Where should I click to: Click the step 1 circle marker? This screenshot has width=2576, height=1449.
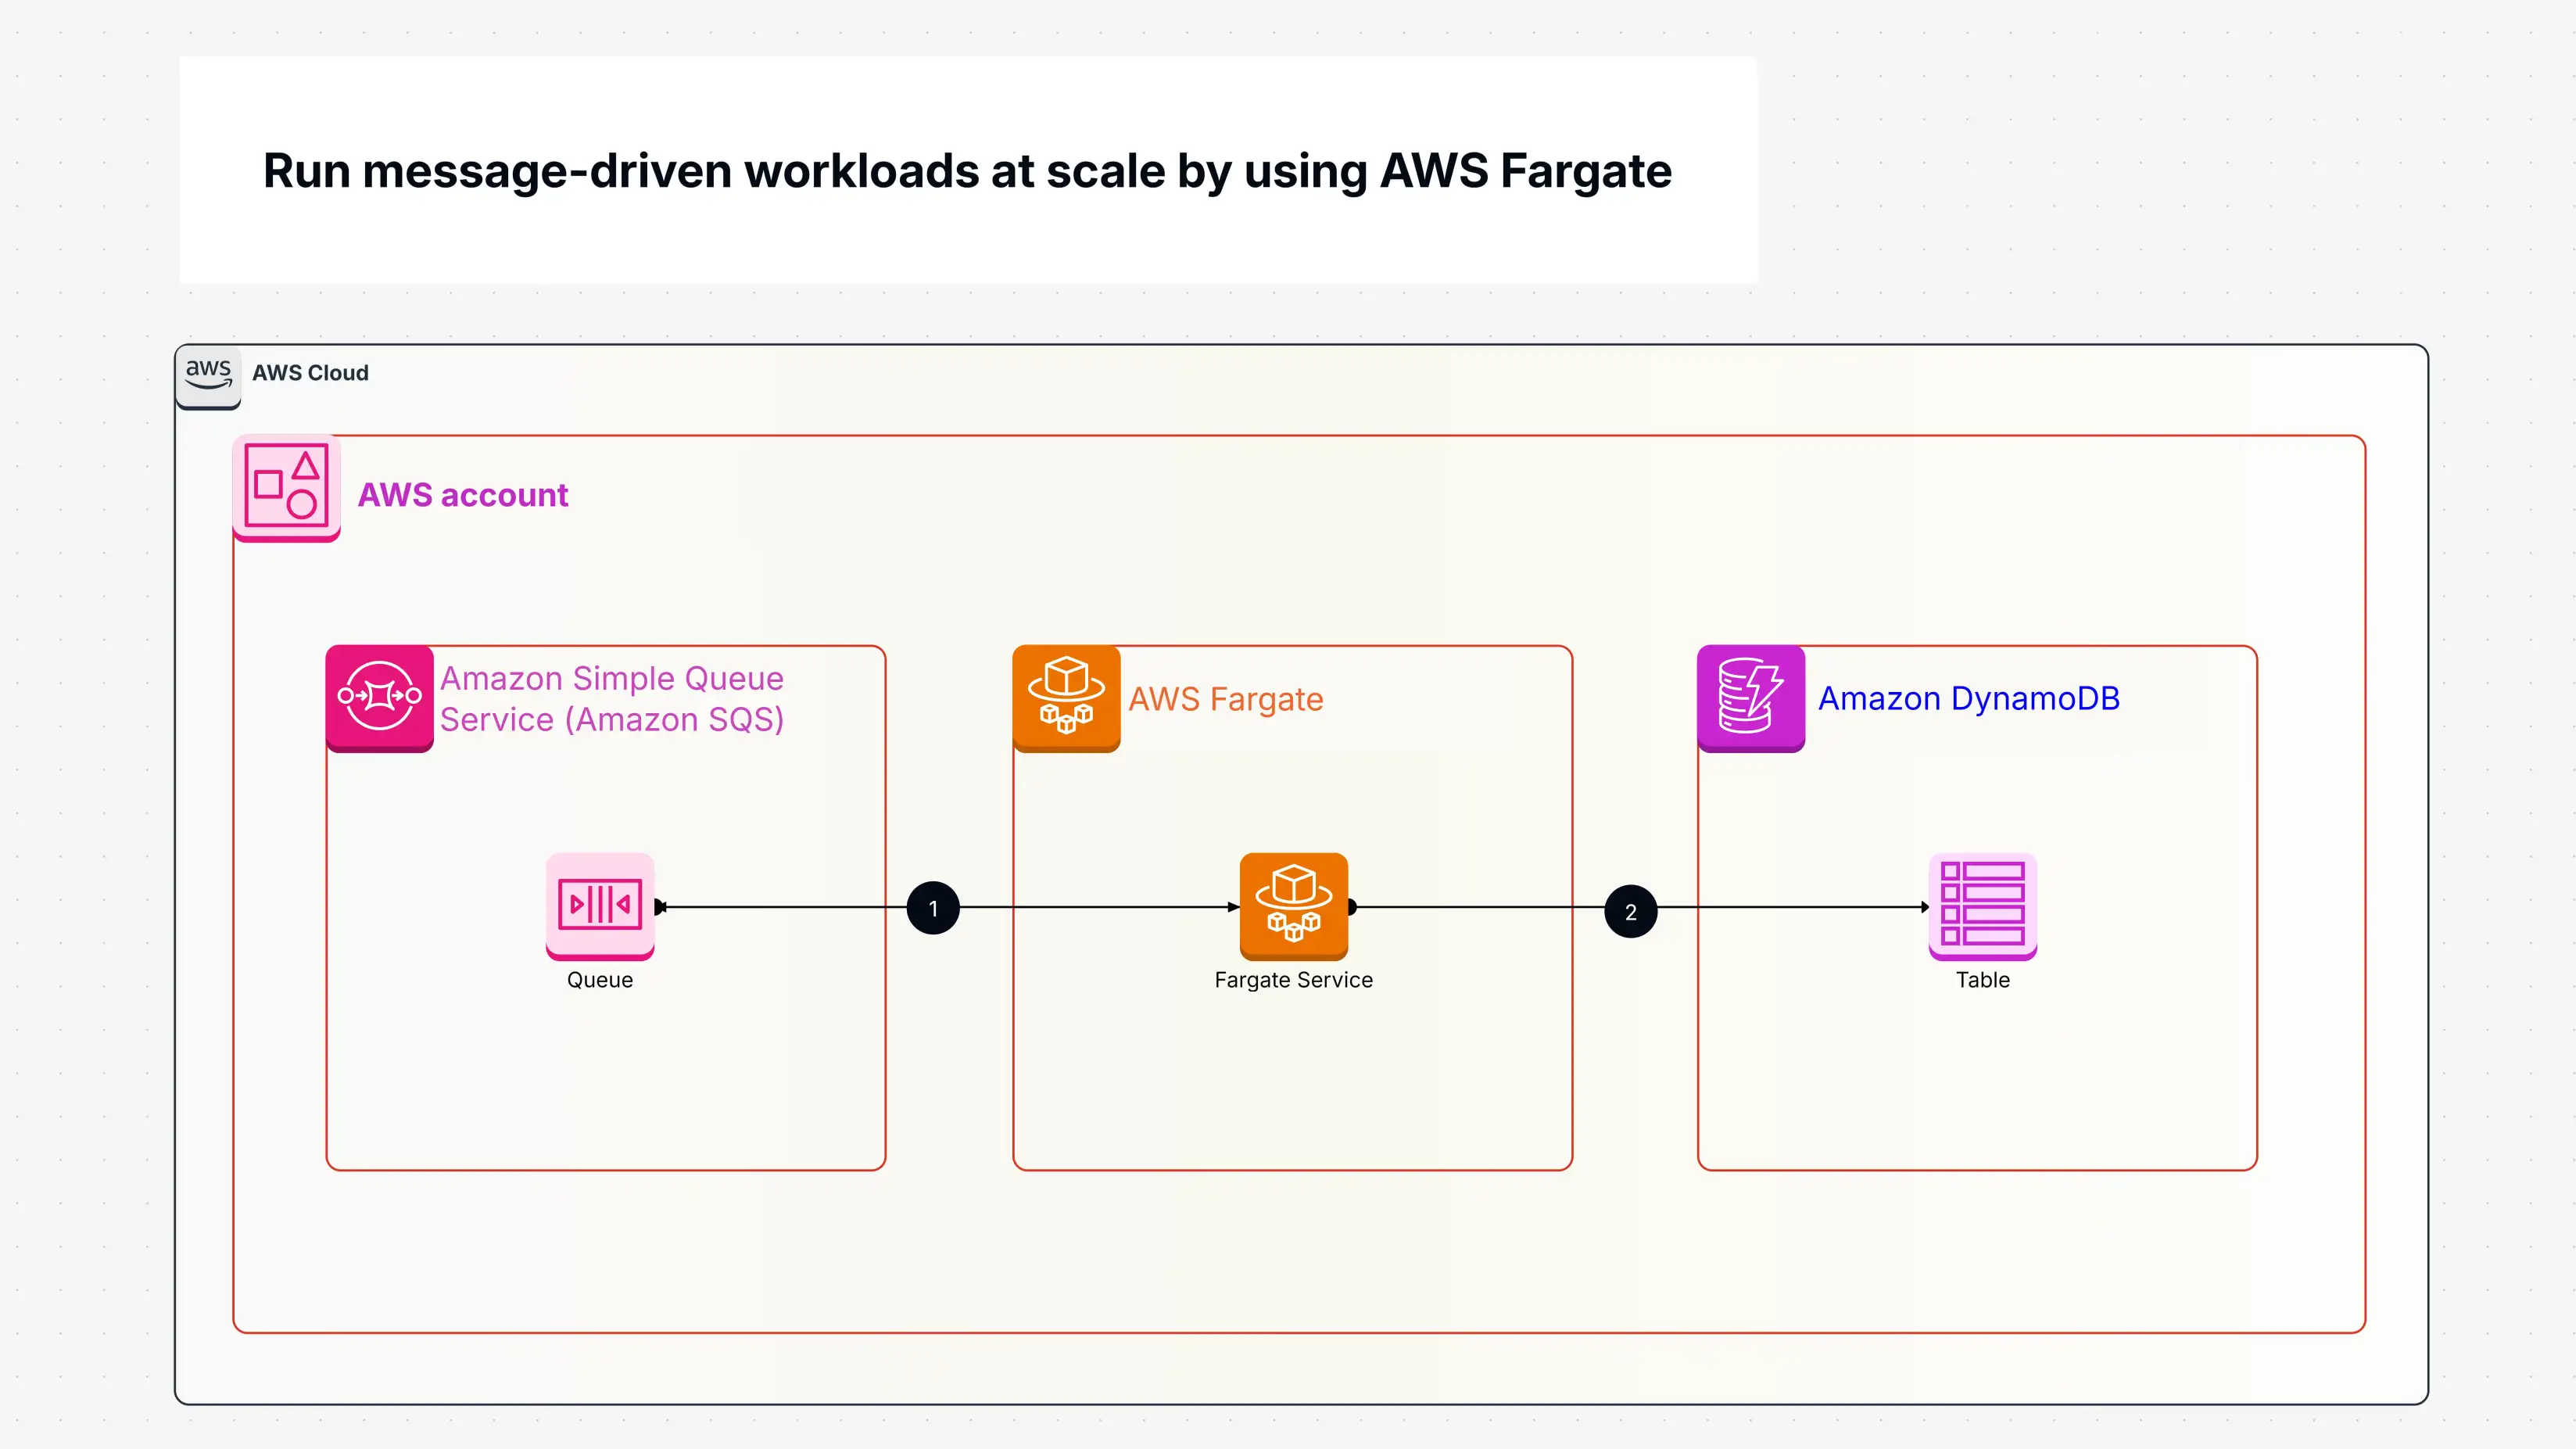[933, 908]
